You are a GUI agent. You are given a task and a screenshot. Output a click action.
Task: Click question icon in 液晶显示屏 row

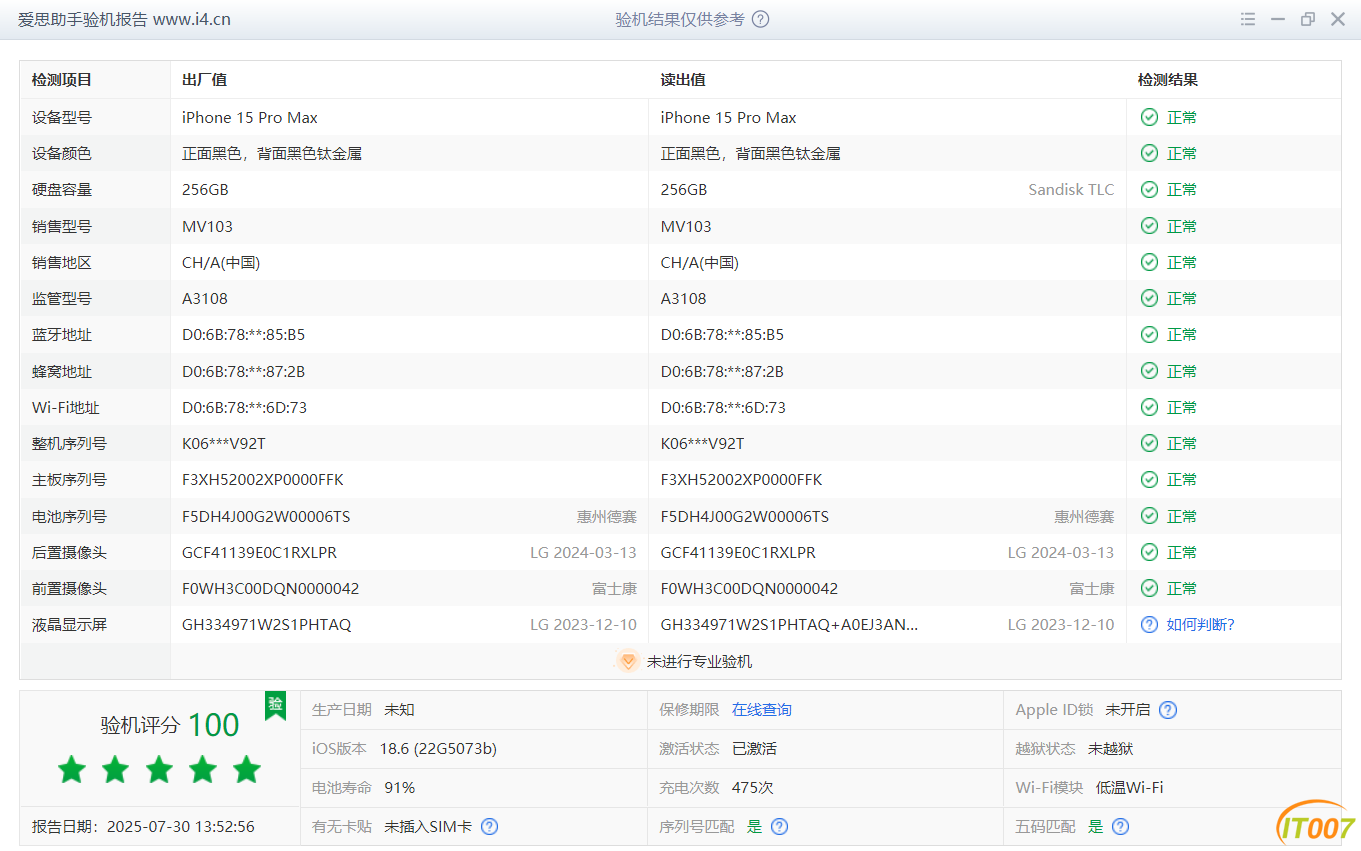point(1150,625)
